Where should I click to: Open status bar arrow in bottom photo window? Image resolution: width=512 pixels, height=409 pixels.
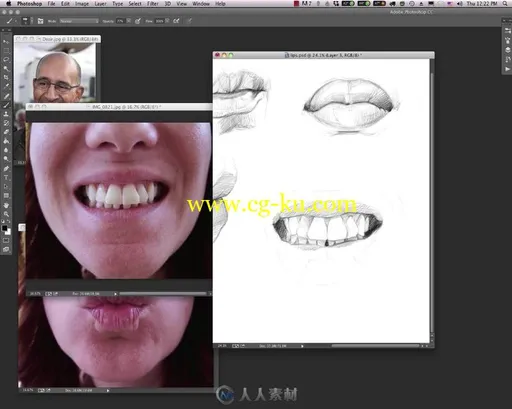[108, 390]
